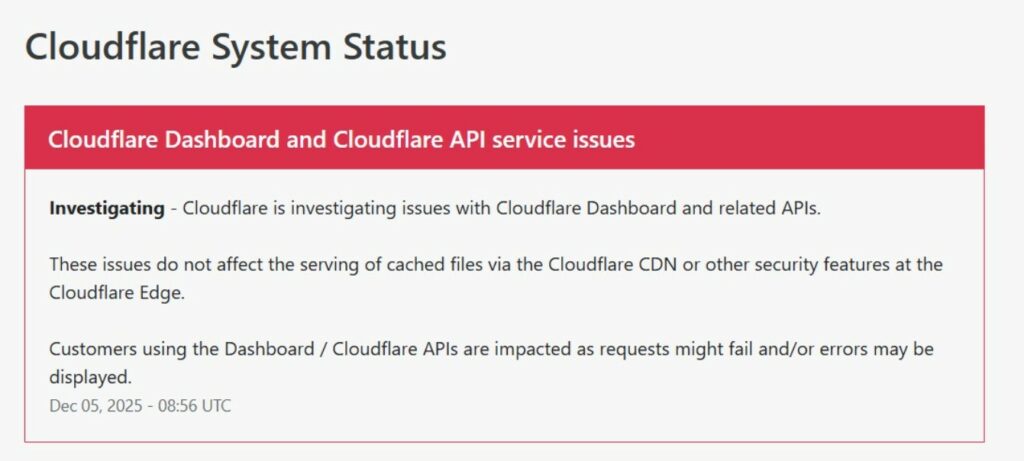
Task: Click the bold Investigating status label
Action: 107,209
